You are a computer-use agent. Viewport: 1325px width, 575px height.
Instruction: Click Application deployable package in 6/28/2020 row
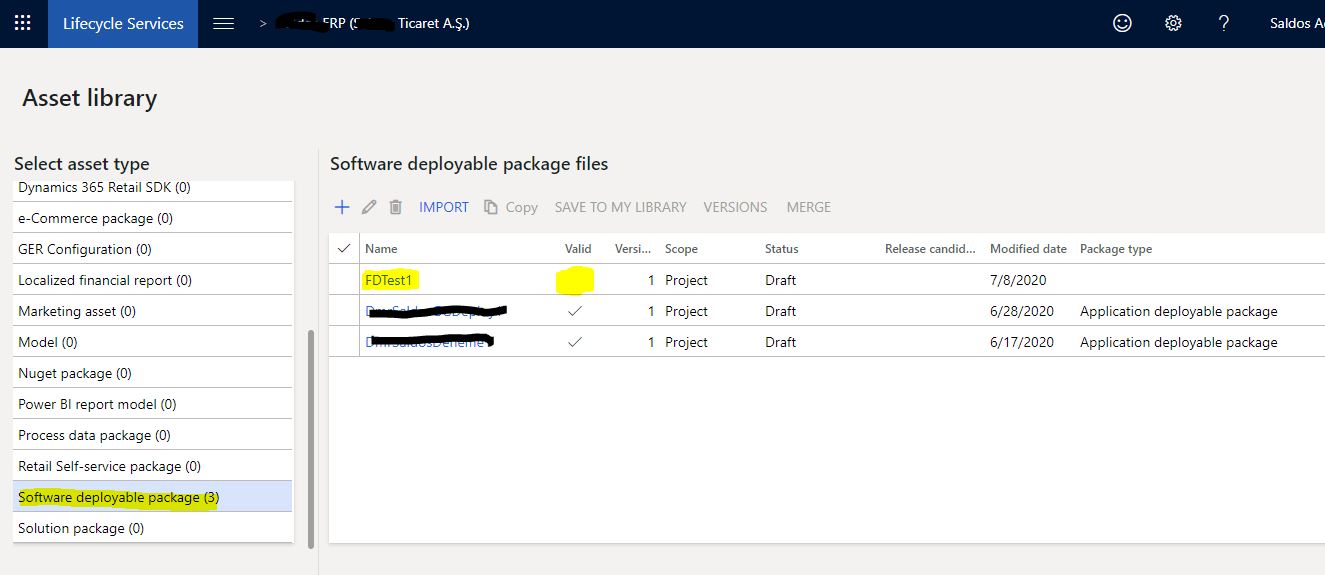pos(1179,311)
